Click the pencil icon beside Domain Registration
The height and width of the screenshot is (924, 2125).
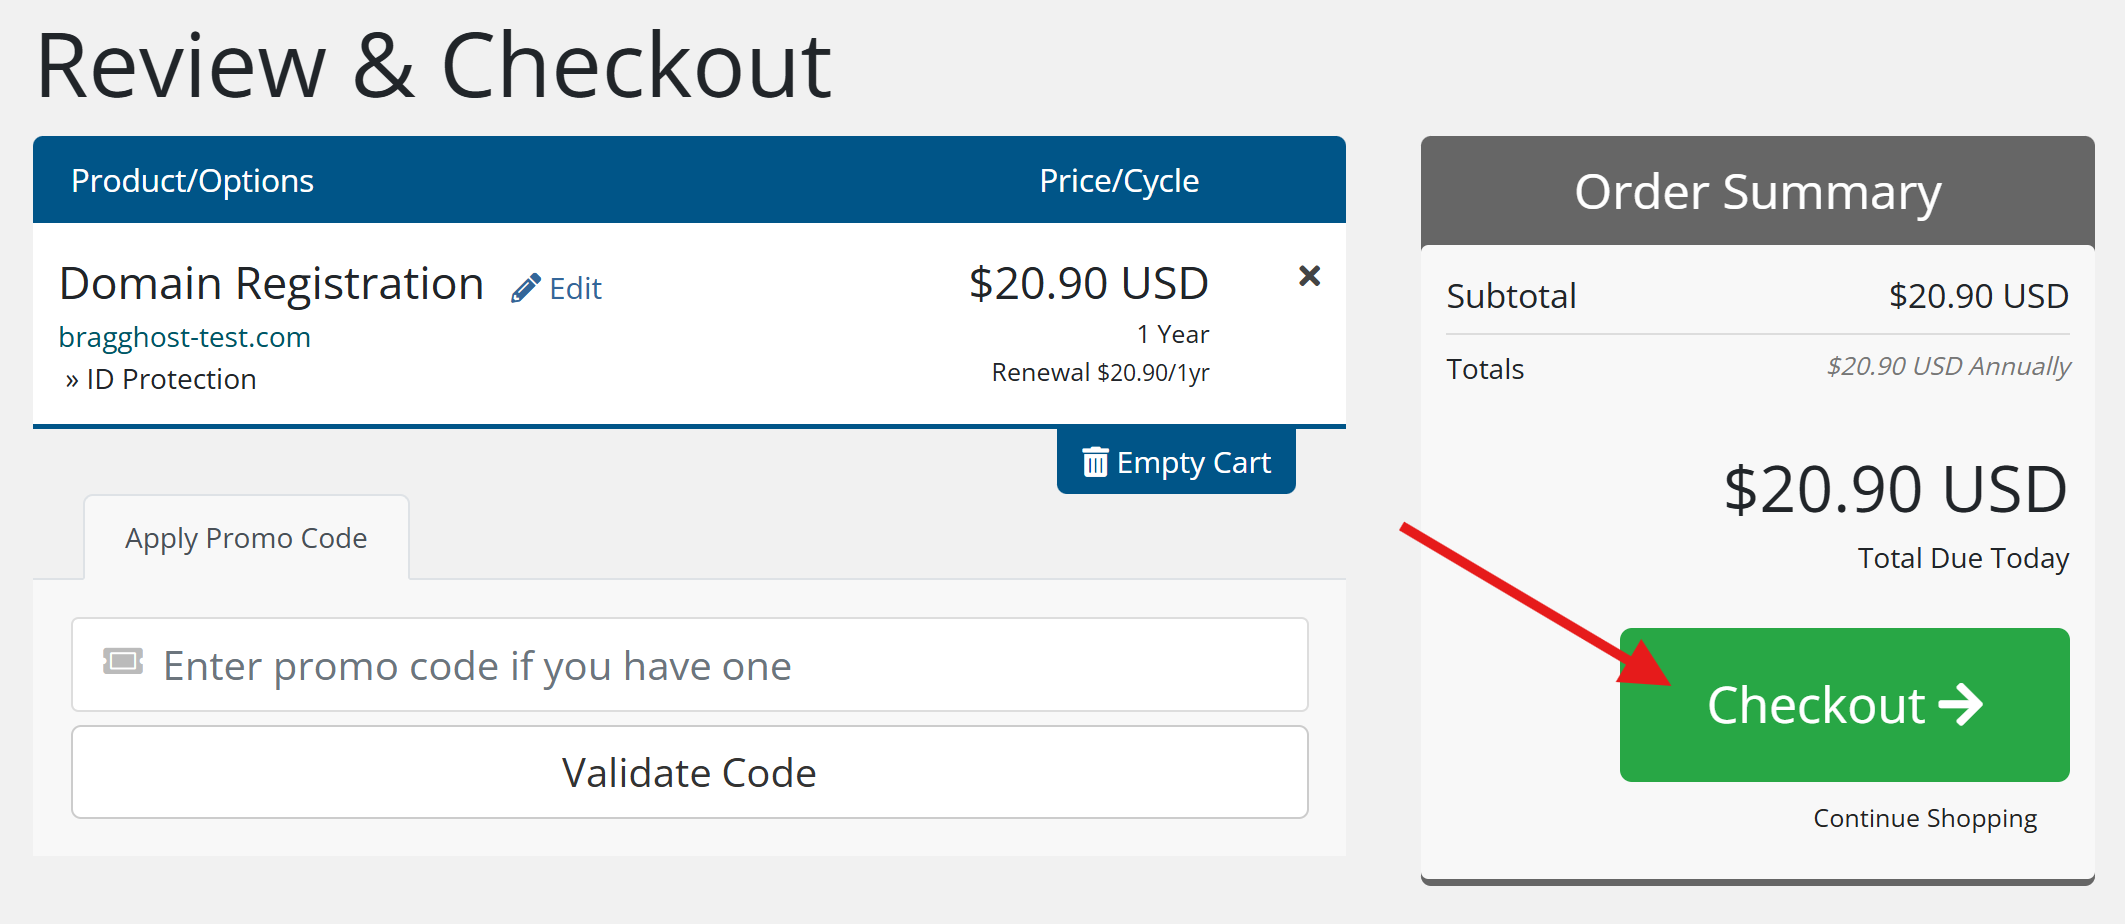[526, 289]
